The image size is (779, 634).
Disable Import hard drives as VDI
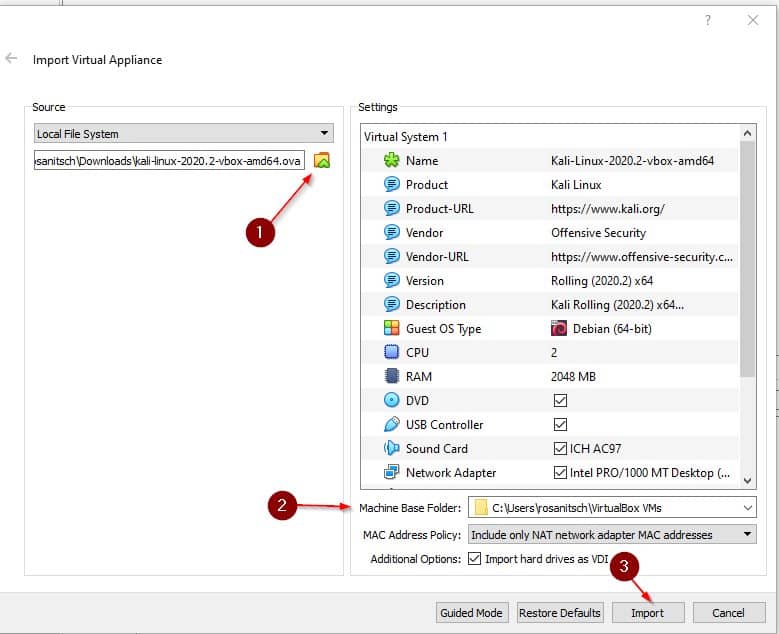tap(475, 559)
